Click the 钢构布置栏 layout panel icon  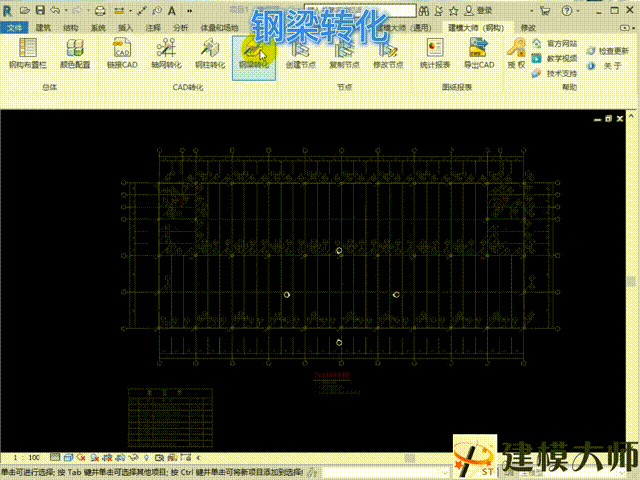pos(28,53)
